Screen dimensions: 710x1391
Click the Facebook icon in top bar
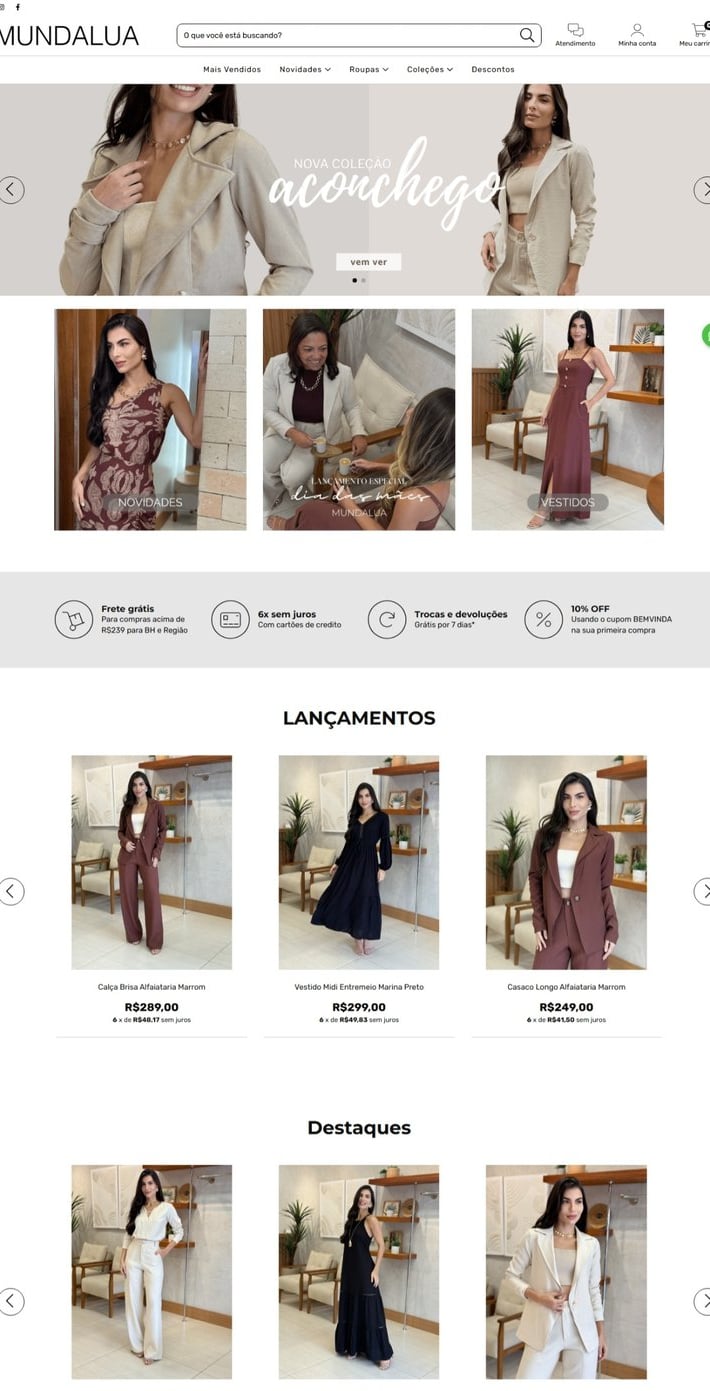click(x=17, y=7)
